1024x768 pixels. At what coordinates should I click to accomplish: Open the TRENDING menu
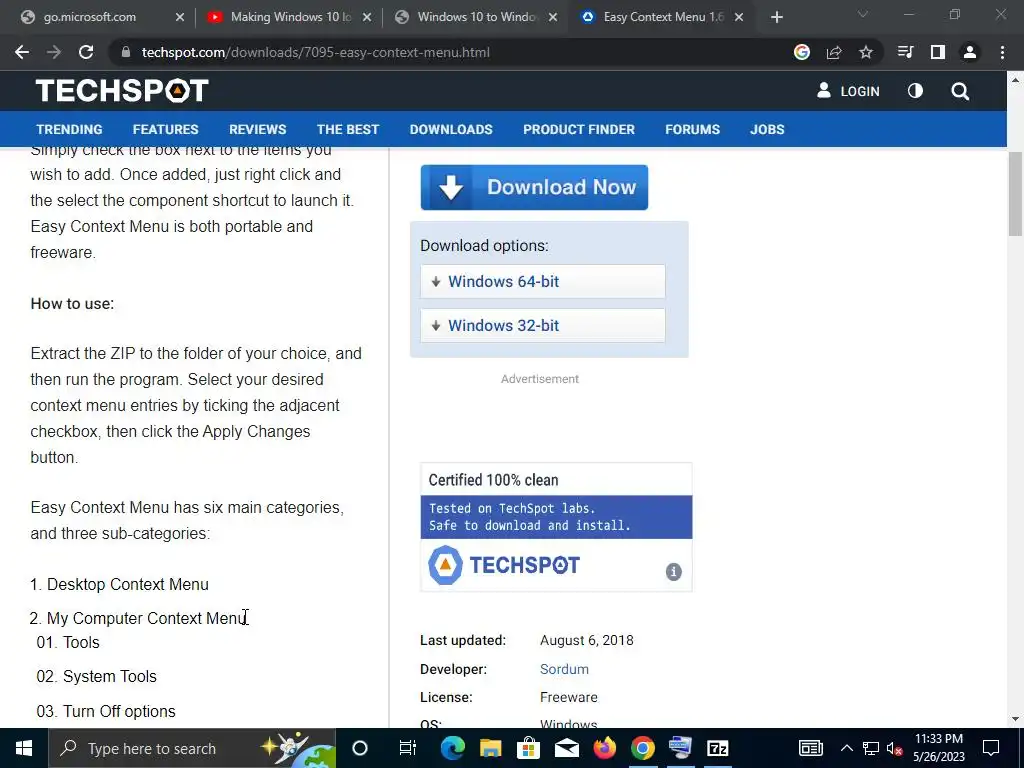69,129
